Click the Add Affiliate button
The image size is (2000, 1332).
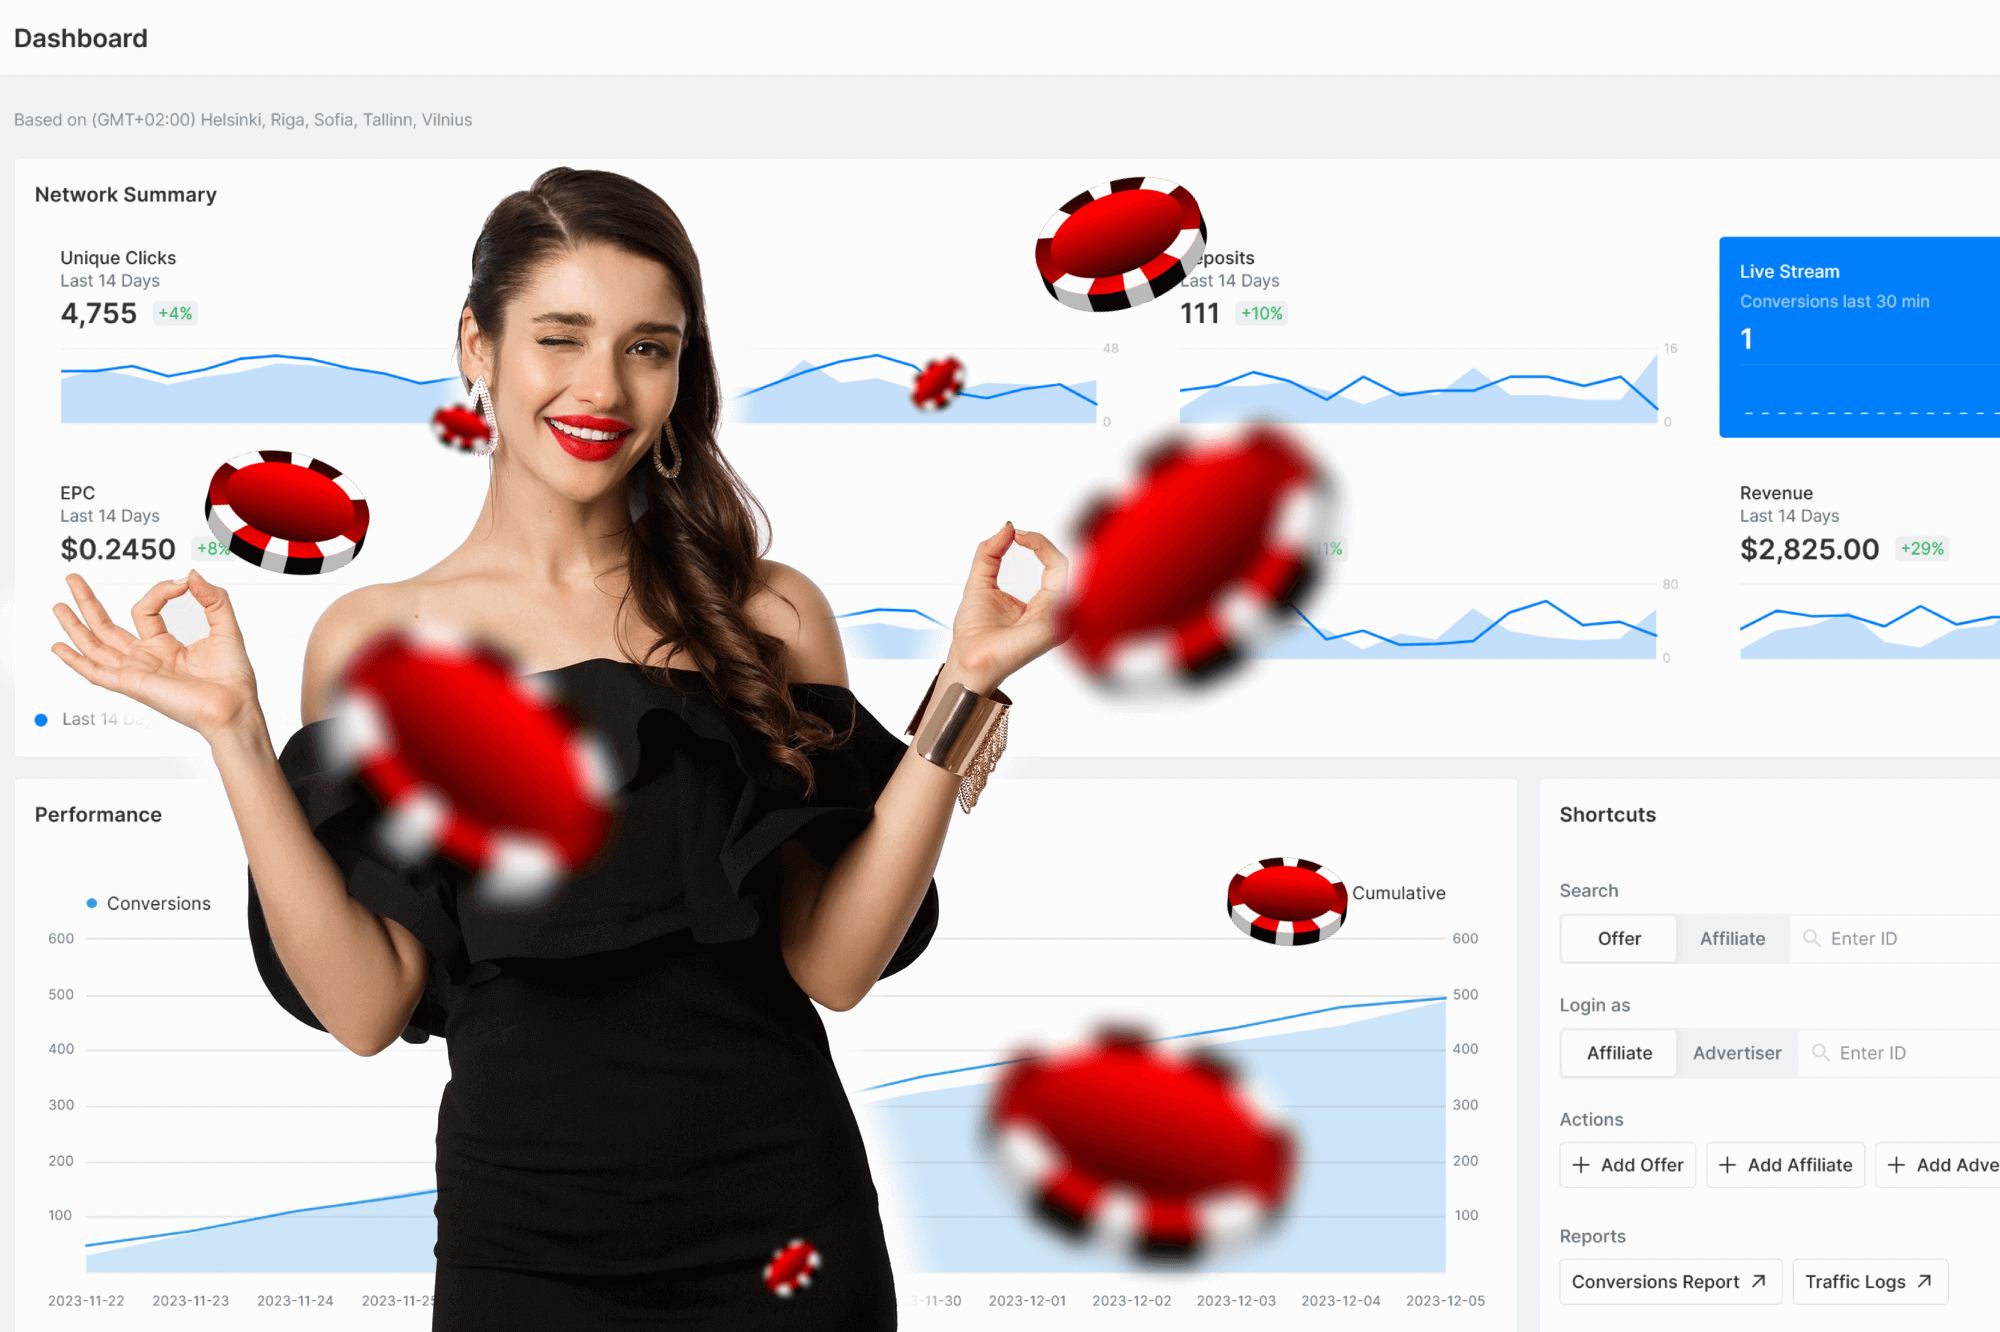(1786, 1164)
